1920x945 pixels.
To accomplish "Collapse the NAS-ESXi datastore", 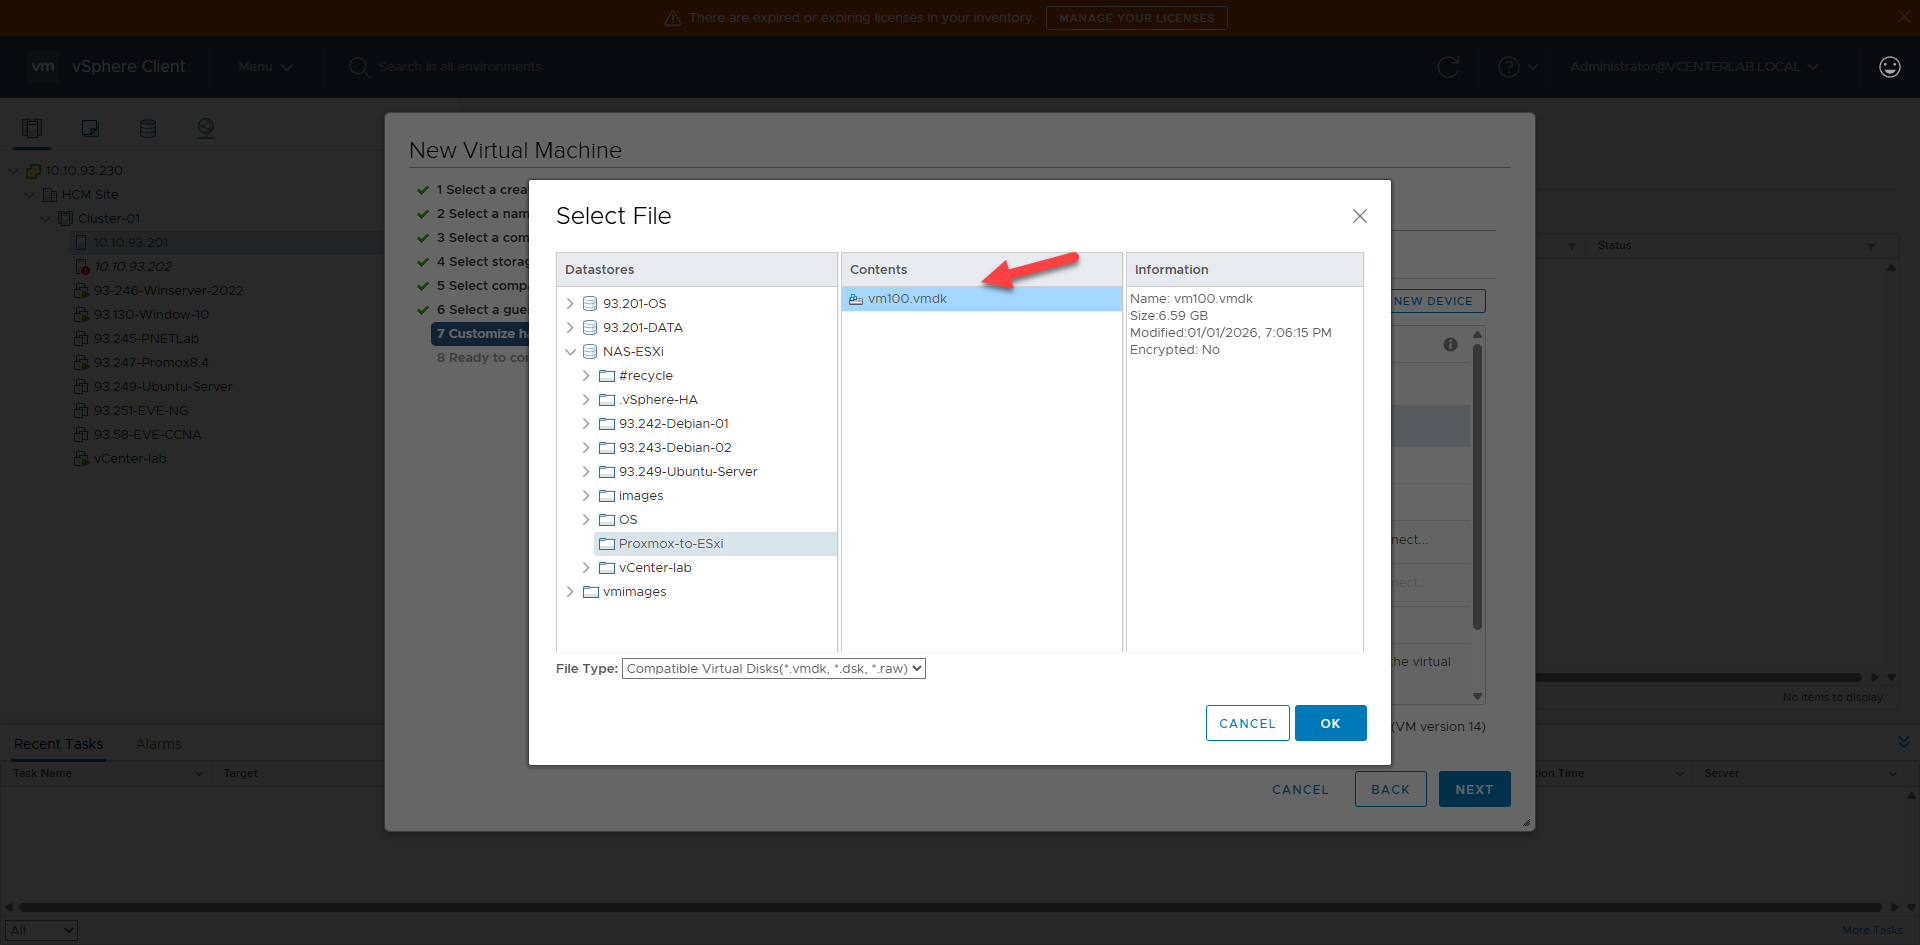I will coord(570,352).
